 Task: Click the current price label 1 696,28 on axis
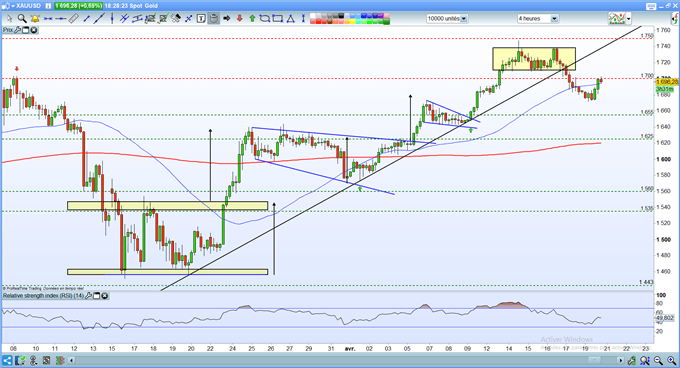667,81
